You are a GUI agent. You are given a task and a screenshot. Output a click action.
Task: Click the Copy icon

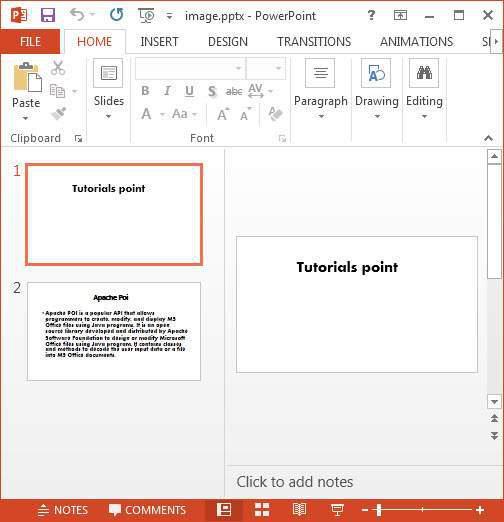click(x=57, y=91)
